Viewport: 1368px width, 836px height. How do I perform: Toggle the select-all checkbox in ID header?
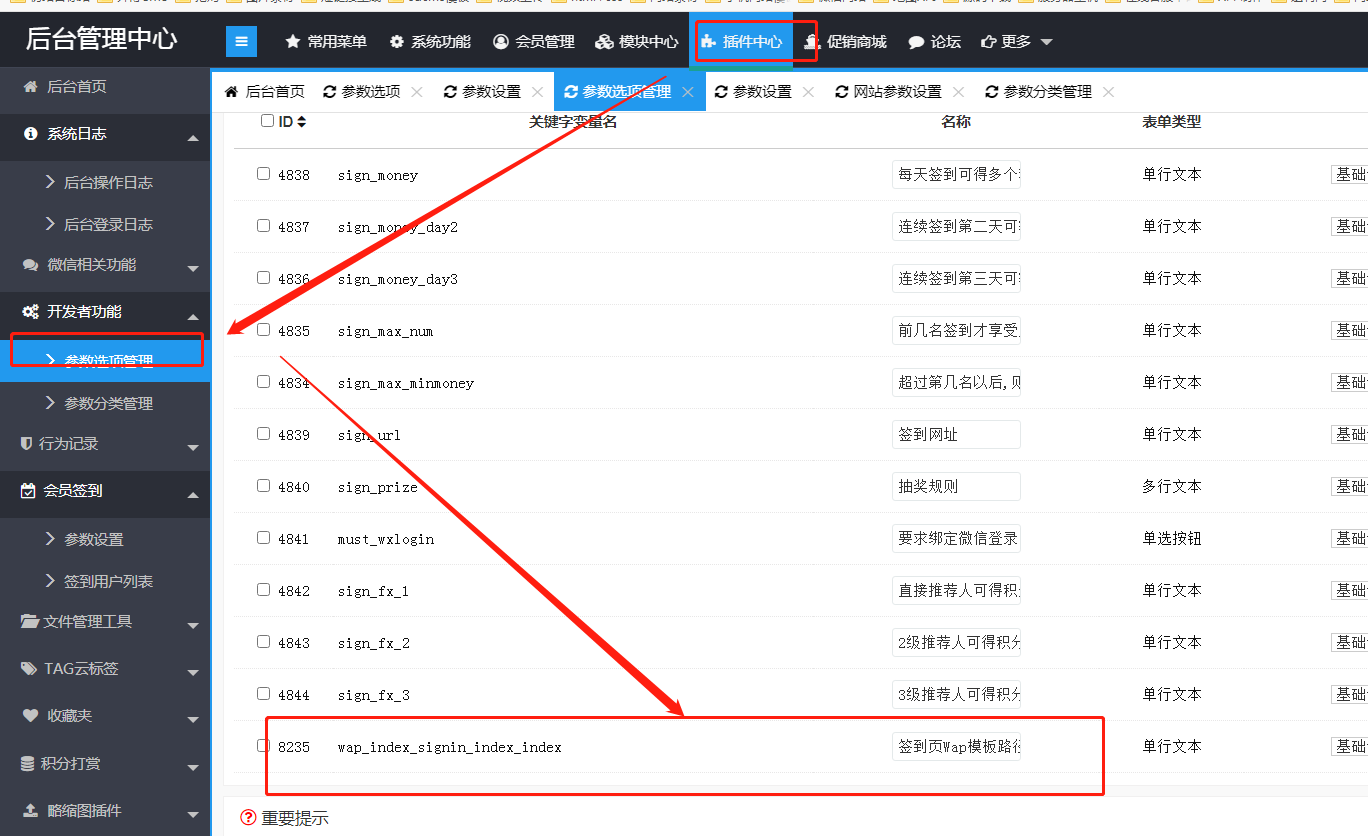(x=267, y=121)
